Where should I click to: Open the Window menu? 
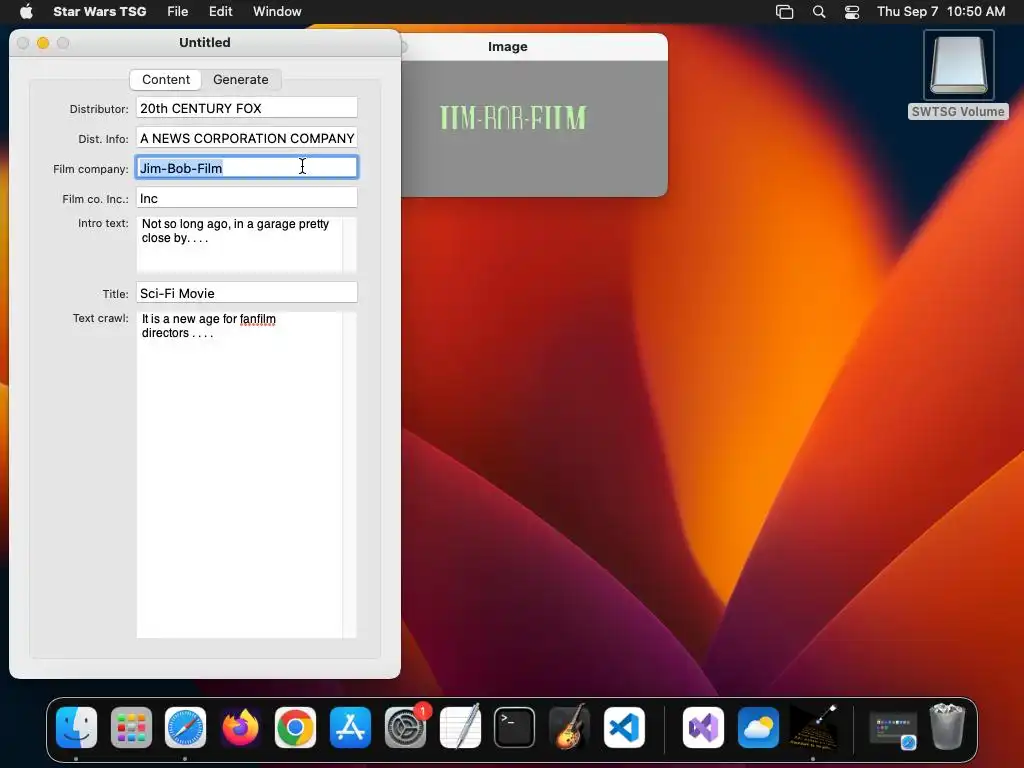(277, 11)
